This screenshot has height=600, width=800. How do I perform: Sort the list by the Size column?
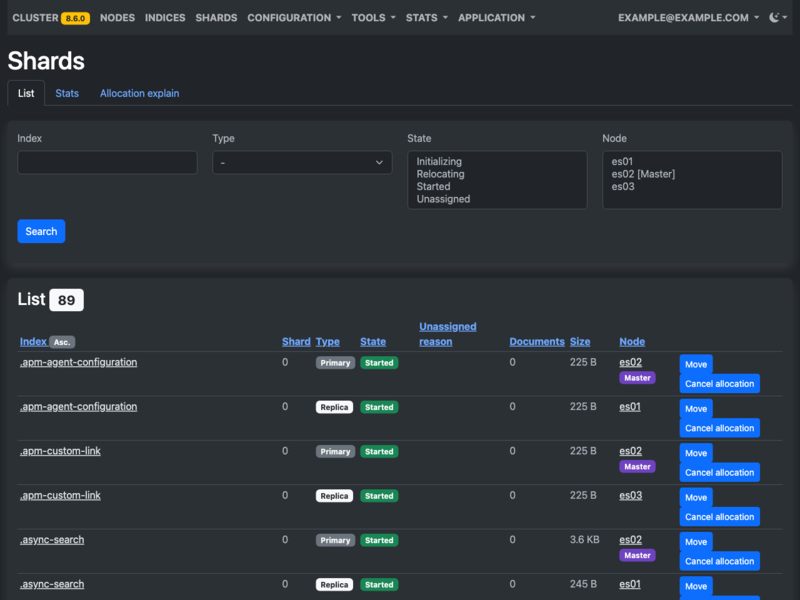click(580, 341)
